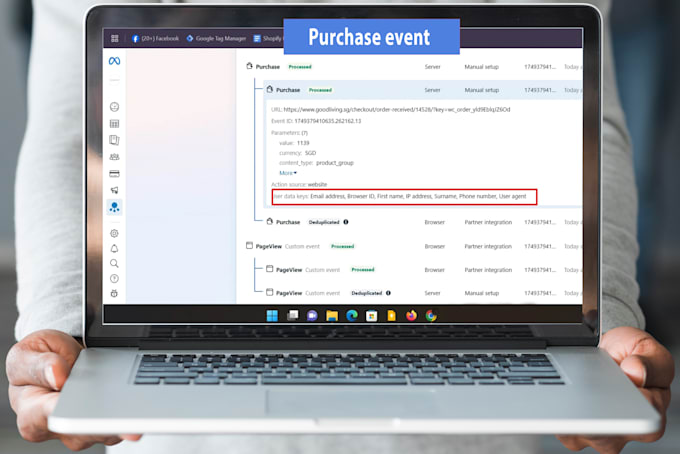Launch Firefox from the taskbar
The height and width of the screenshot is (454, 680).
pos(411,316)
